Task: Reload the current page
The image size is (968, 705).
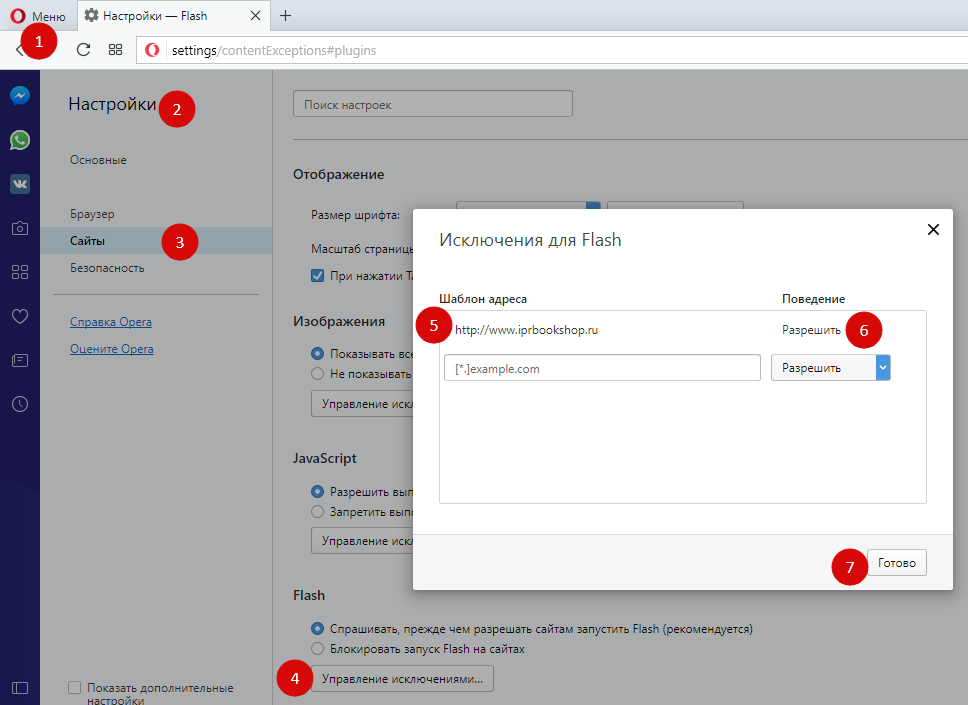Action: click(84, 50)
